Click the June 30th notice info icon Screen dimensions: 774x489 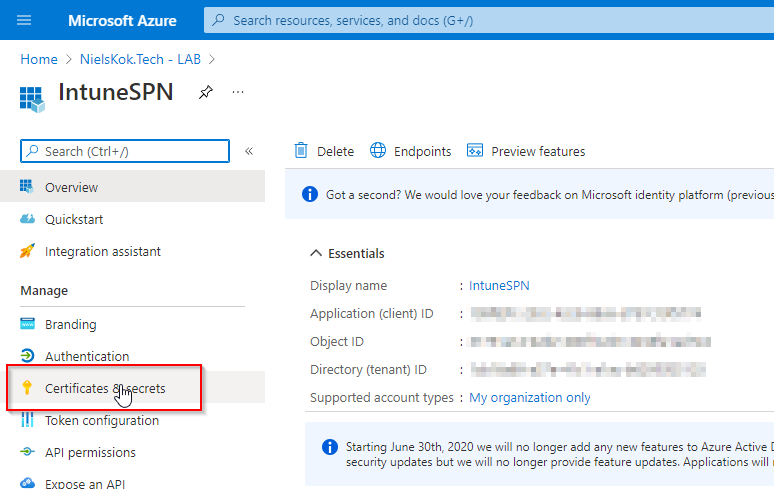click(x=330, y=447)
